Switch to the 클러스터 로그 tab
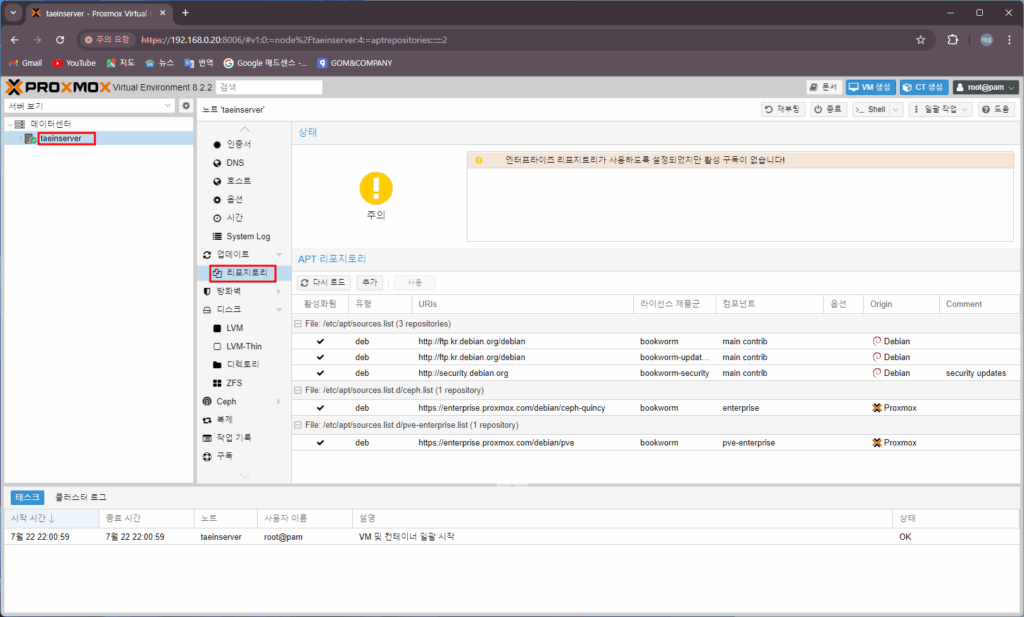 [x=80, y=498]
